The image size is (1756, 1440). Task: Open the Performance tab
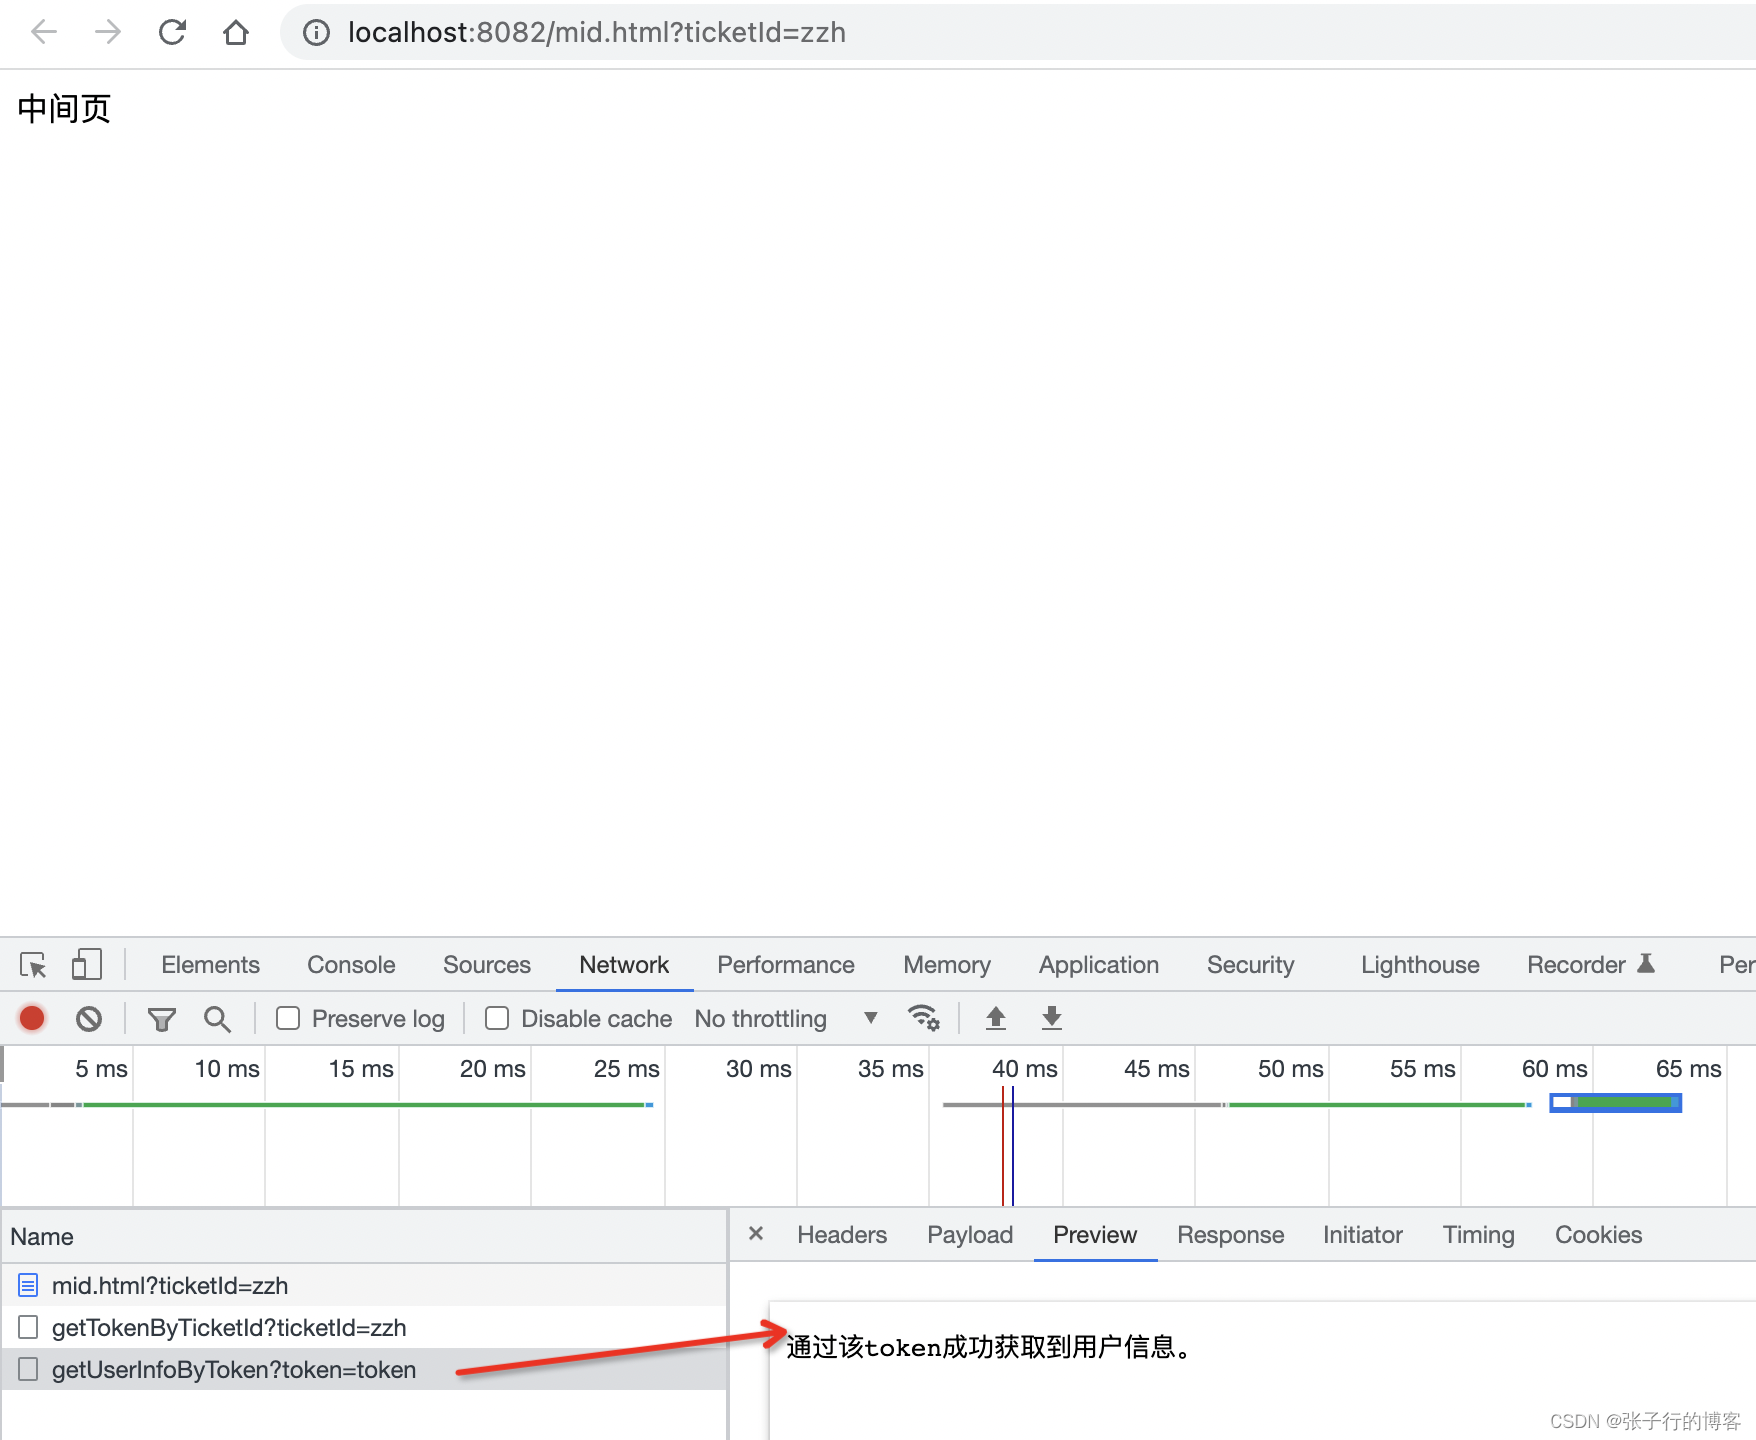786,965
